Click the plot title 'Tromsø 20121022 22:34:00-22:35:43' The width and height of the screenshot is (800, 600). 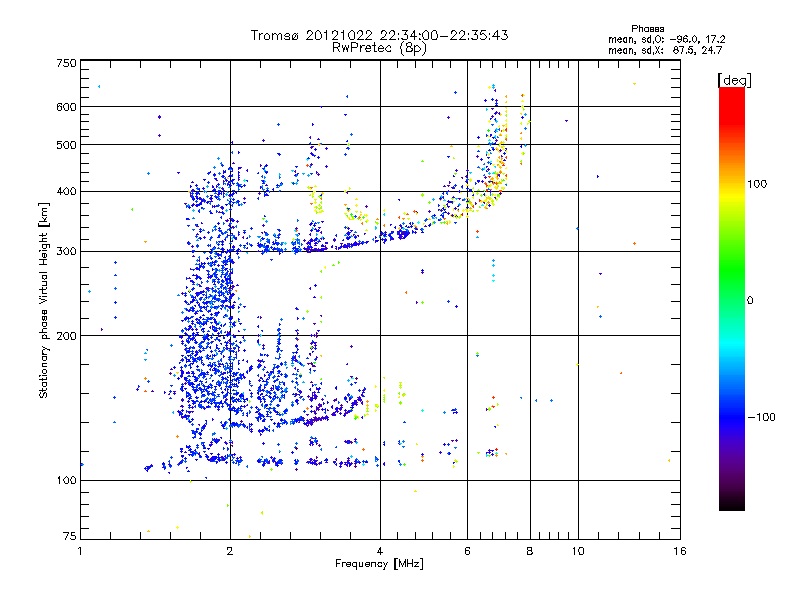pyautogui.click(x=380, y=35)
